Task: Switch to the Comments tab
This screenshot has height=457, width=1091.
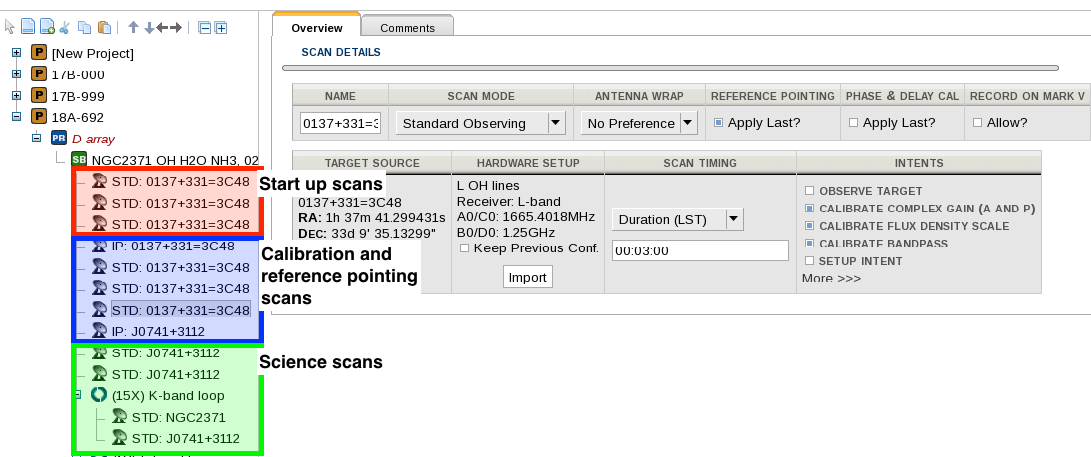Action: point(407,28)
